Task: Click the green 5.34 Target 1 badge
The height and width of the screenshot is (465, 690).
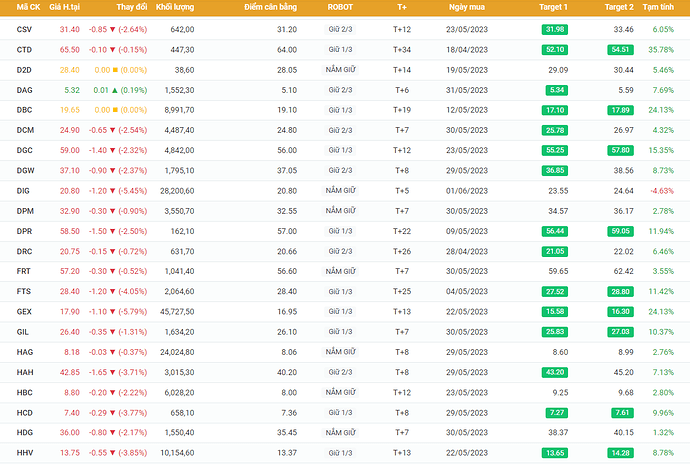Action: pyautogui.click(x=557, y=90)
